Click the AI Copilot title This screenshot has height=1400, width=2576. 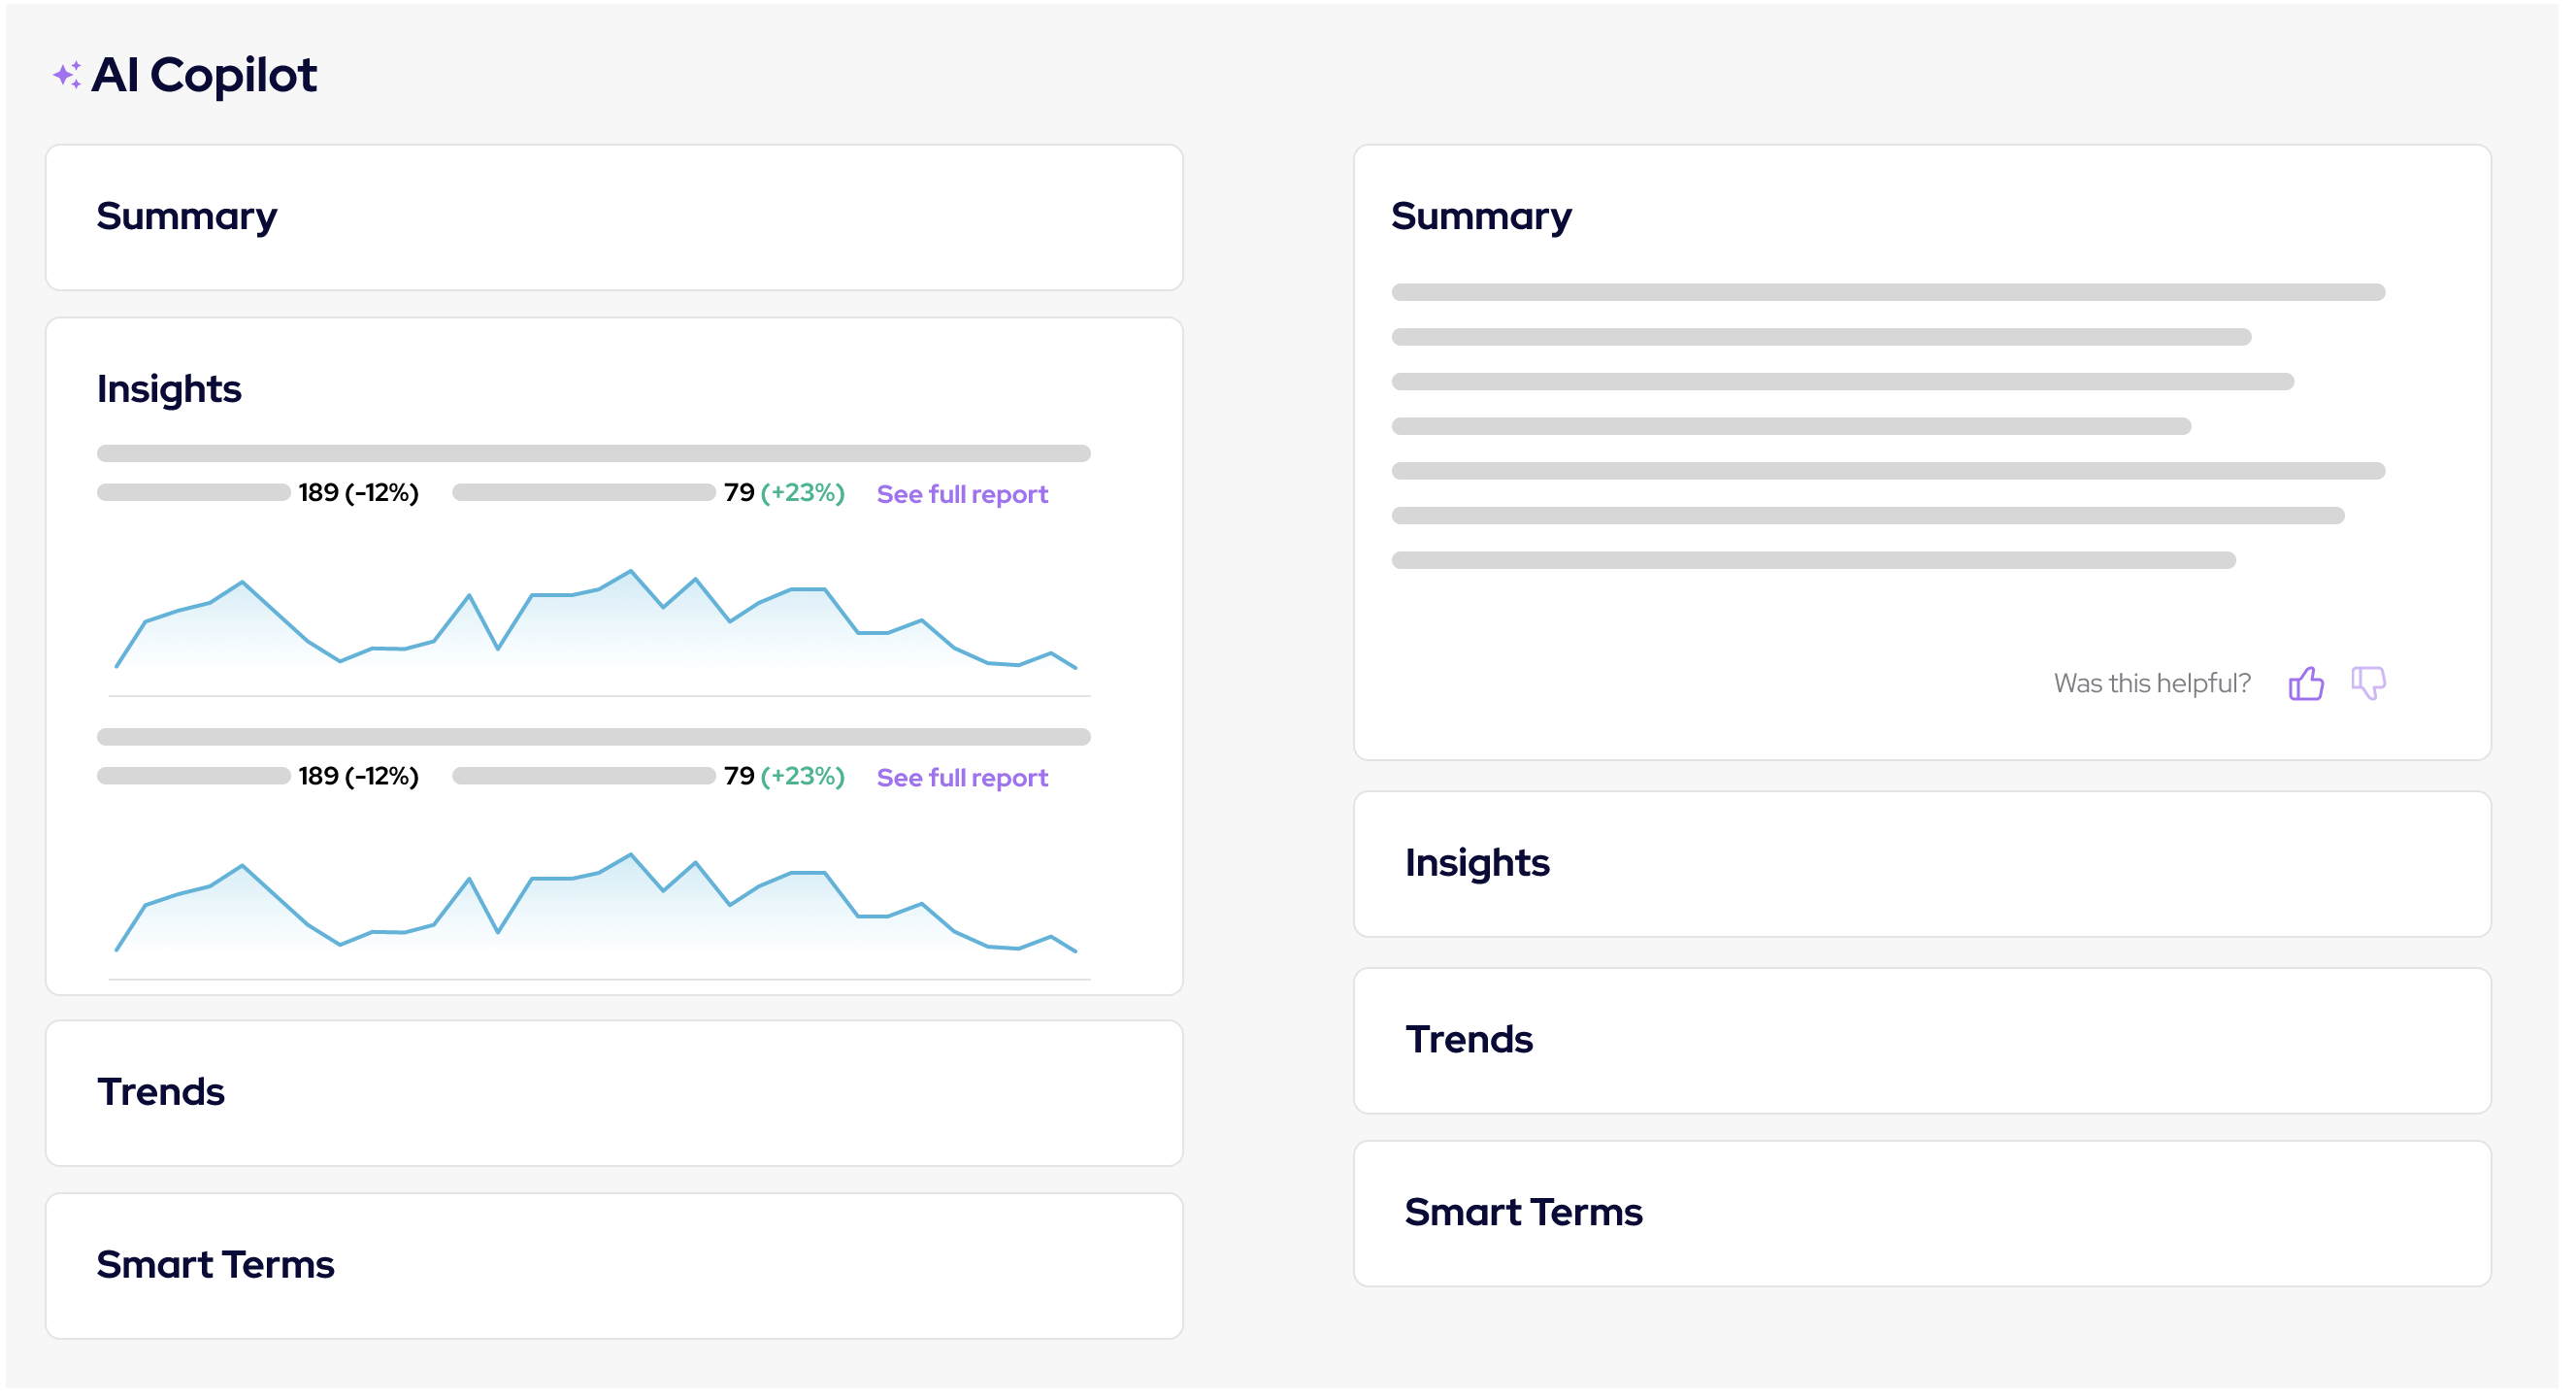tap(205, 76)
